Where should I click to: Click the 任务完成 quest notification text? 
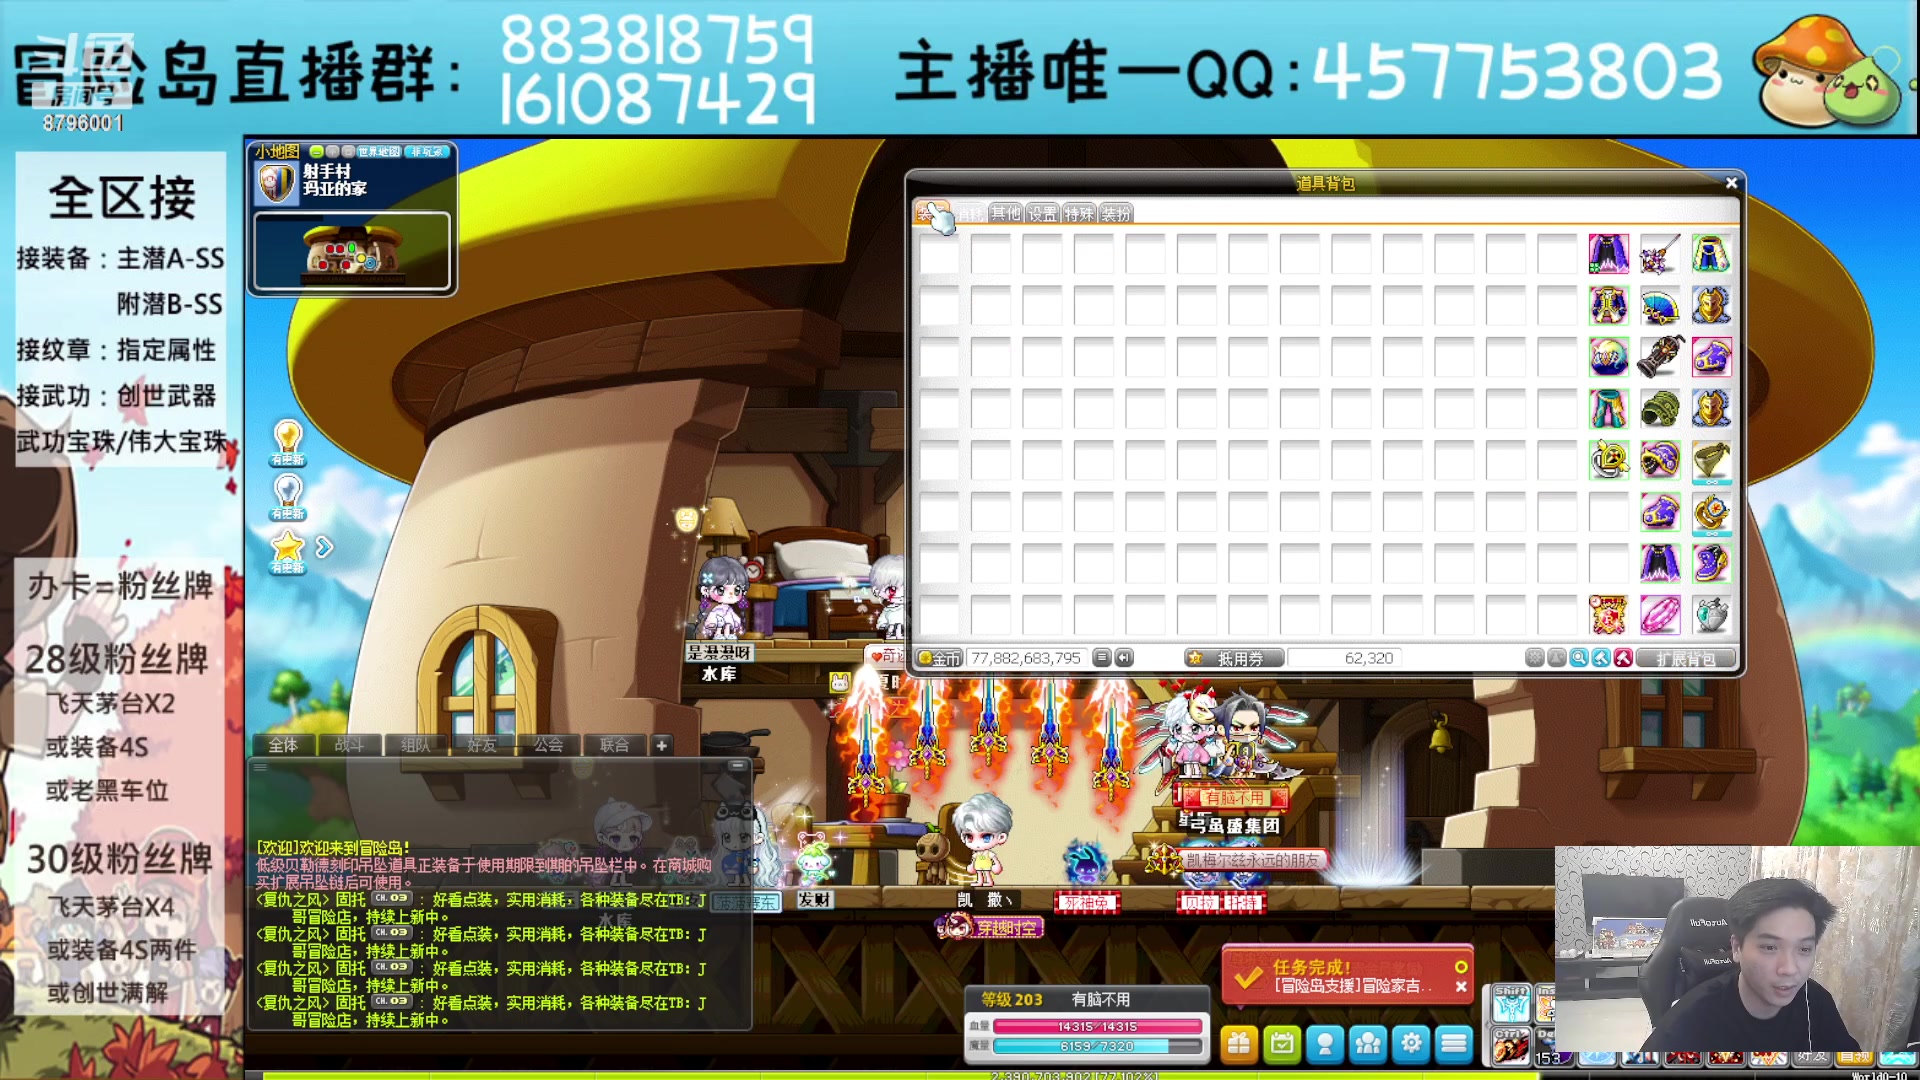point(1311,967)
